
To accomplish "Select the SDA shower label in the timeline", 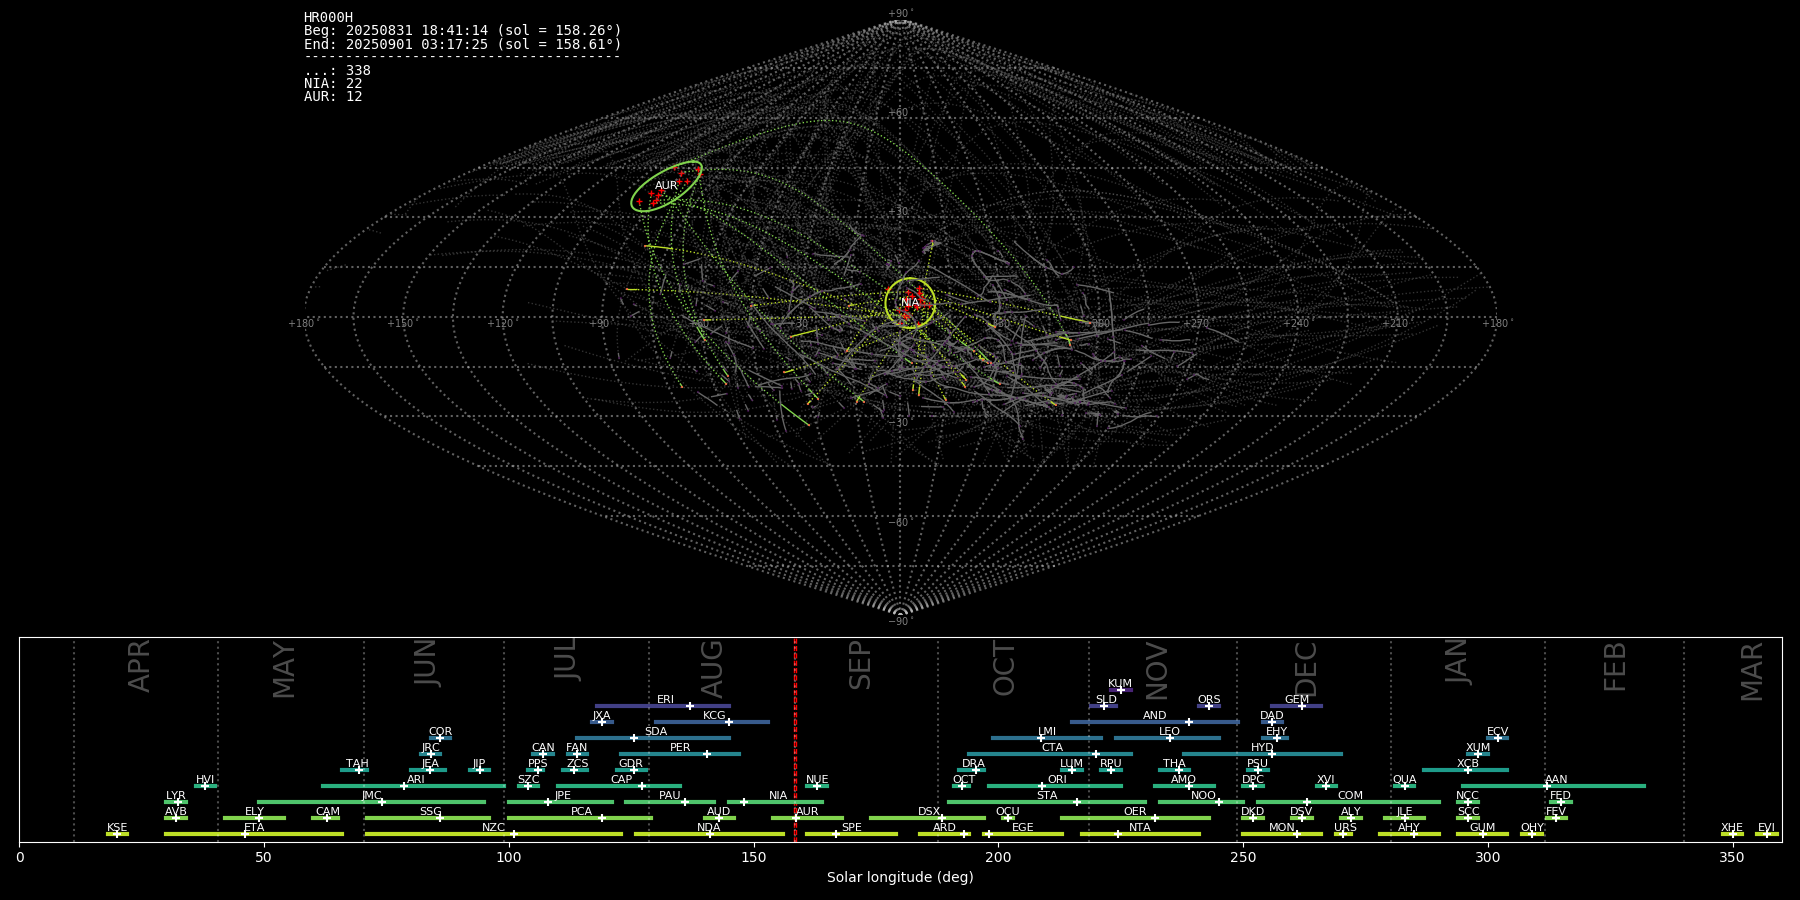I will click(x=655, y=732).
